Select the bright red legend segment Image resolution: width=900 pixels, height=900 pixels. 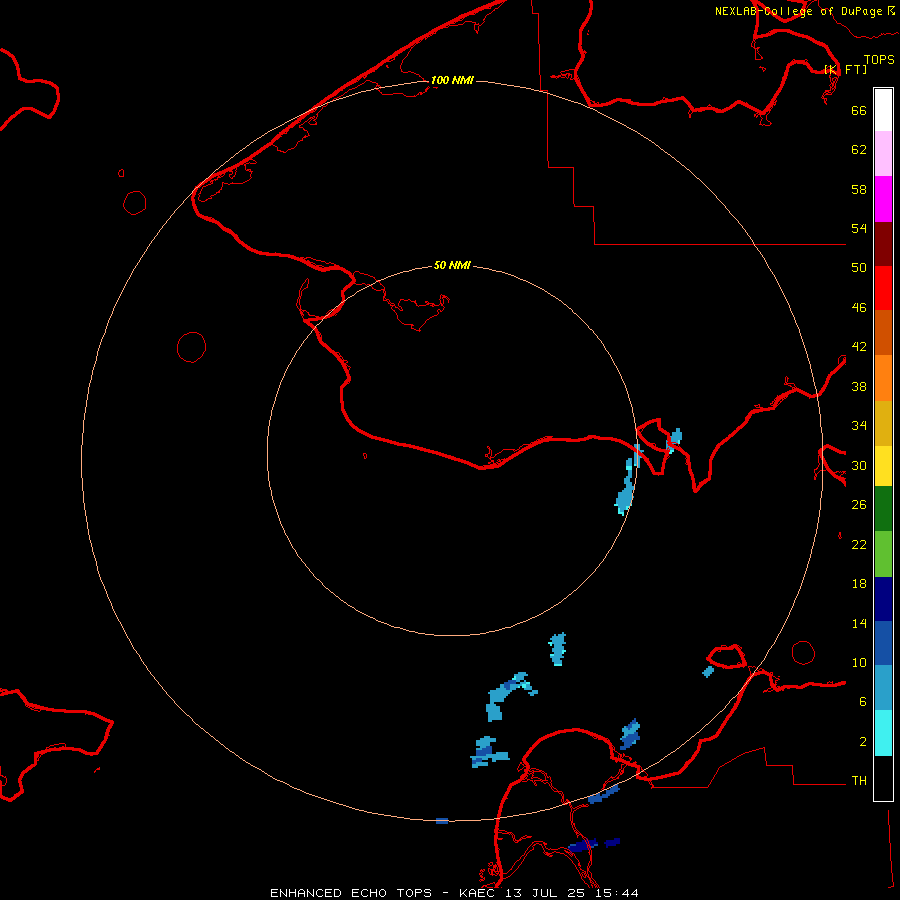pyautogui.click(x=883, y=288)
